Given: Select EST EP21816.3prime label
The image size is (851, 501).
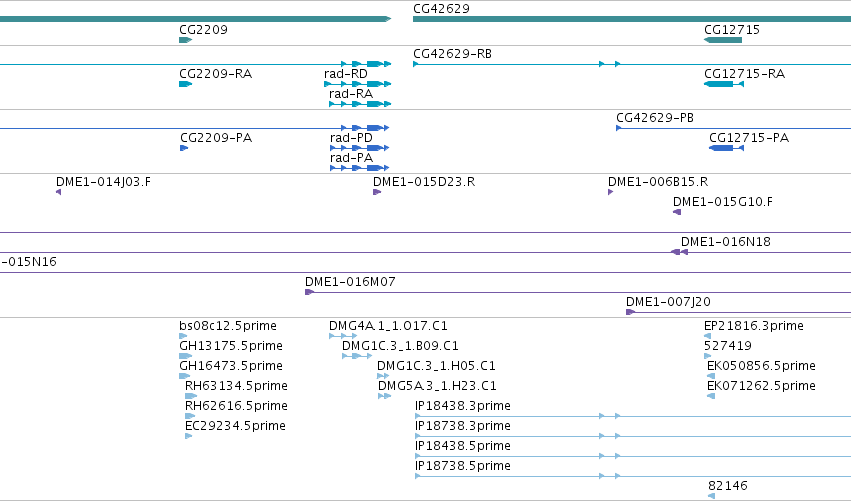Looking at the screenshot, I should [754, 326].
